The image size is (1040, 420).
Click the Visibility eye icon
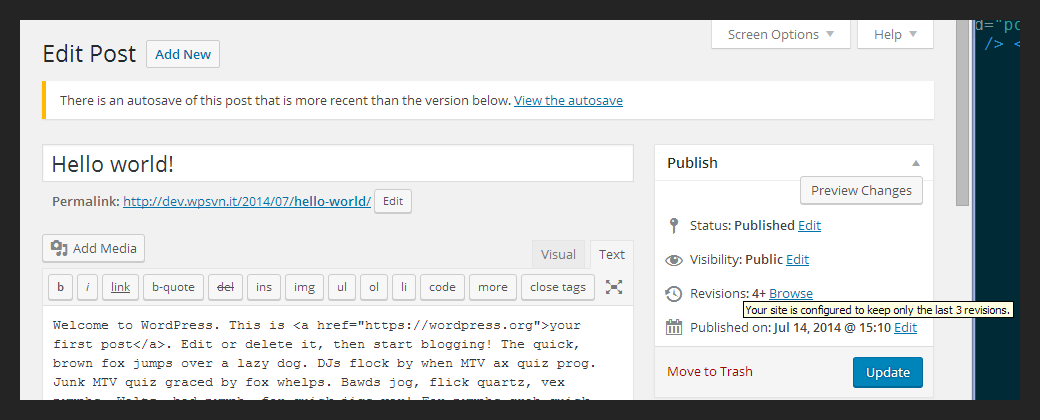(674, 260)
